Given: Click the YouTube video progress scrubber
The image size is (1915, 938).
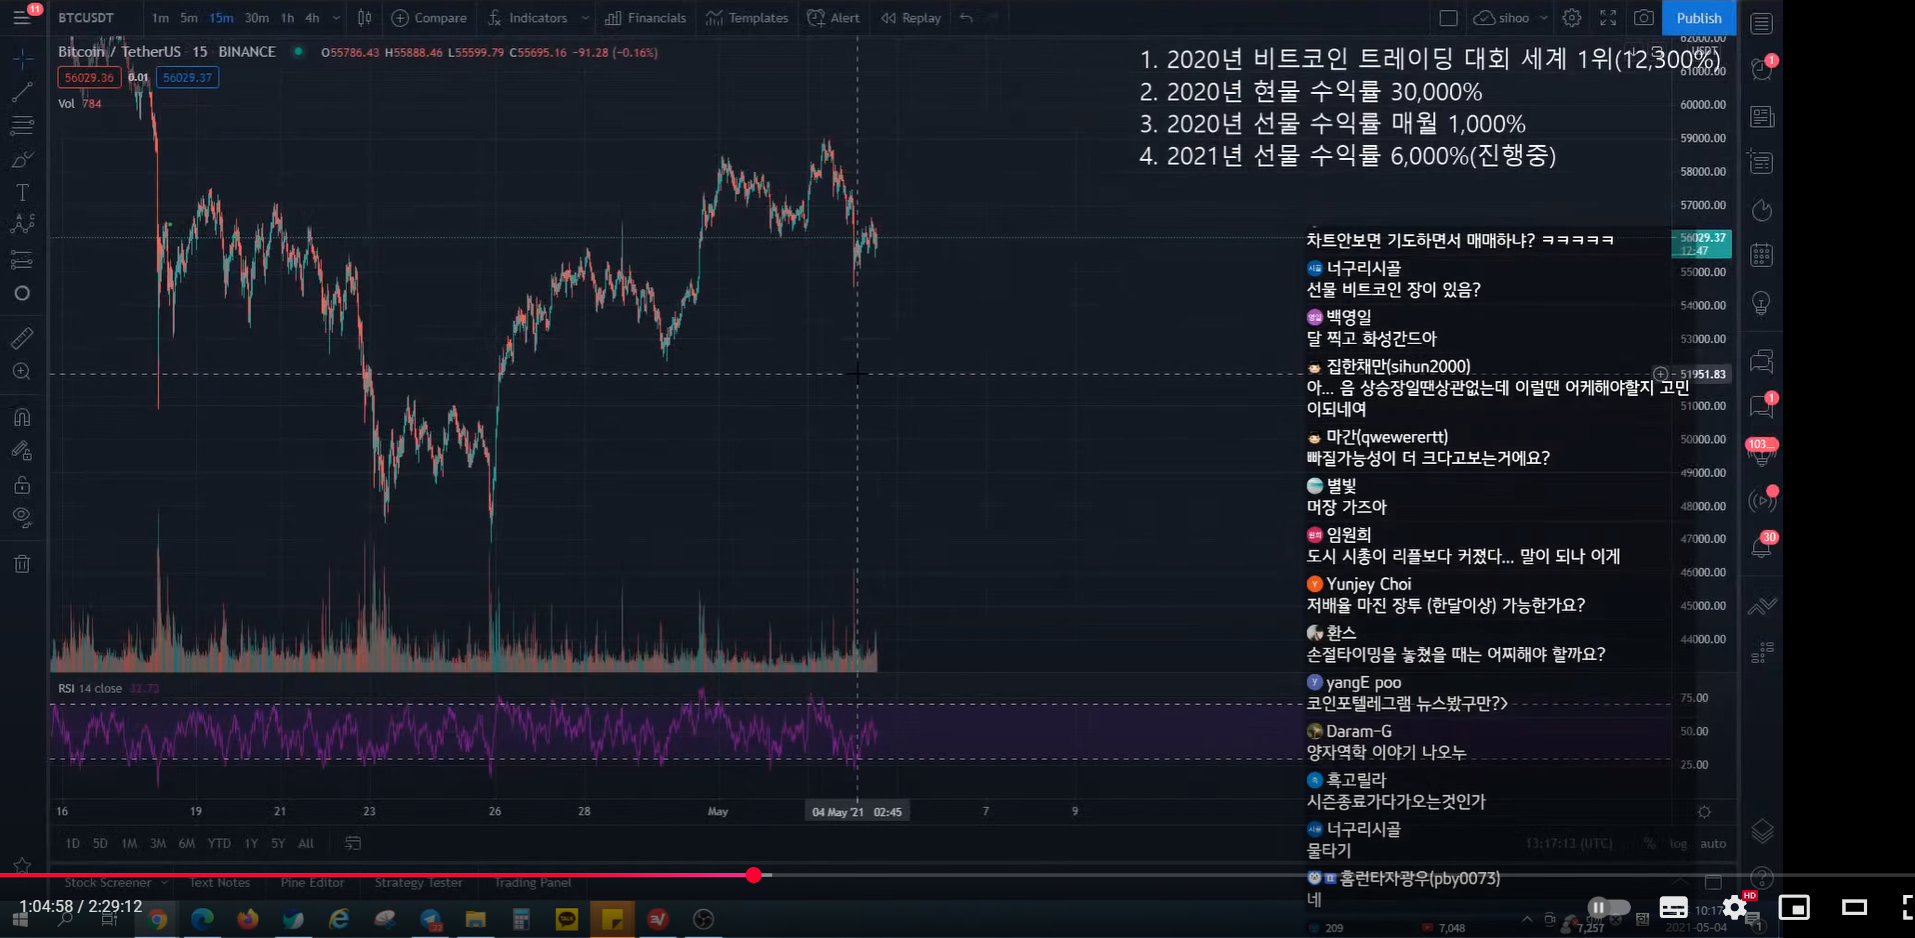Looking at the screenshot, I should click(x=754, y=875).
